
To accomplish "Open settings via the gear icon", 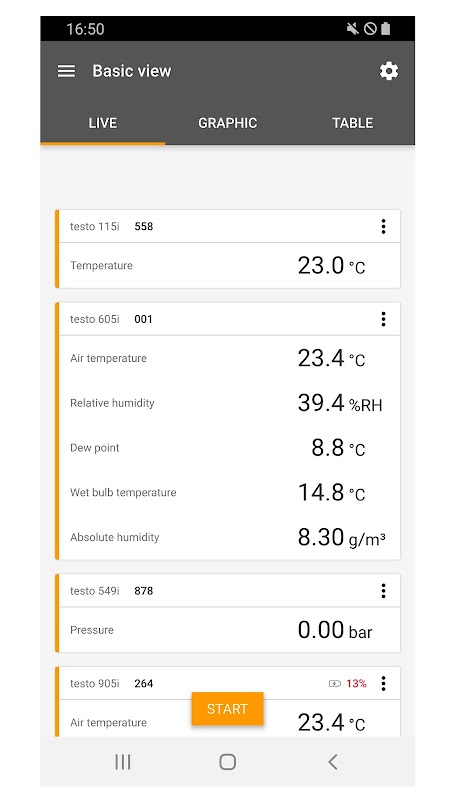I will [x=389, y=71].
